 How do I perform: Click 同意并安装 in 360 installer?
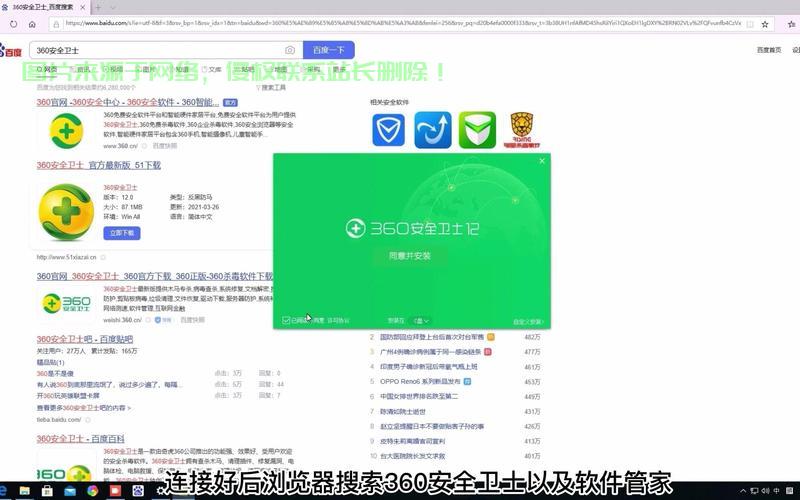click(410, 256)
